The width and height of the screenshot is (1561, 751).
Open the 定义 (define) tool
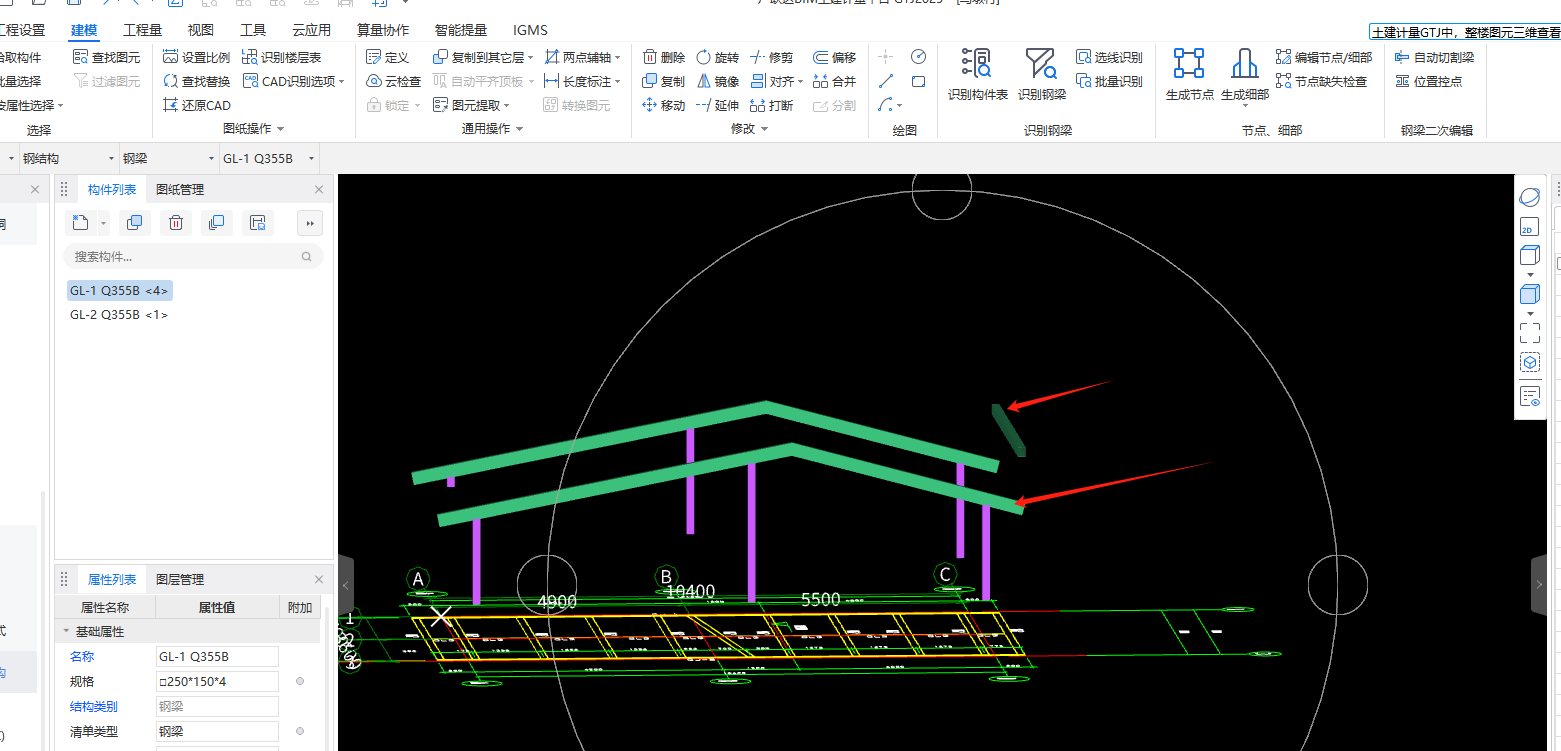tap(388, 58)
